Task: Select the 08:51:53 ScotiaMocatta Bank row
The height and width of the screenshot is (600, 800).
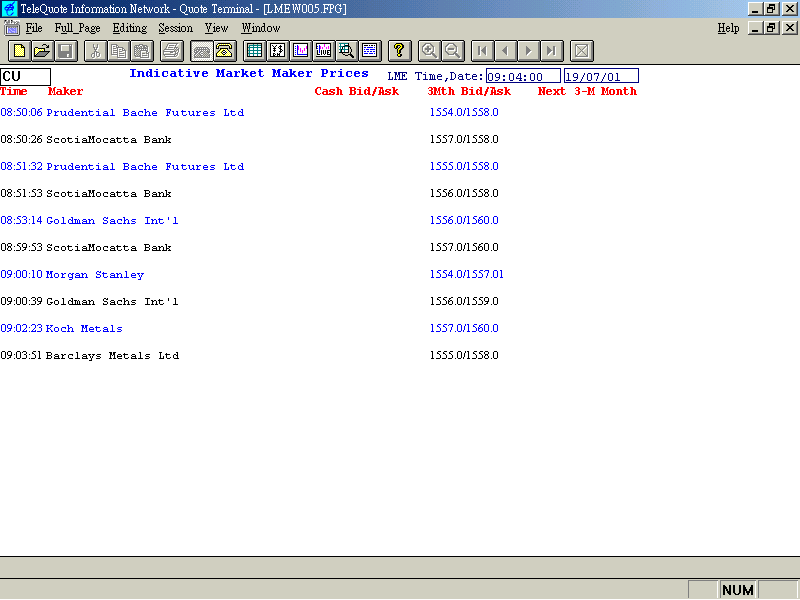Action: (x=249, y=193)
